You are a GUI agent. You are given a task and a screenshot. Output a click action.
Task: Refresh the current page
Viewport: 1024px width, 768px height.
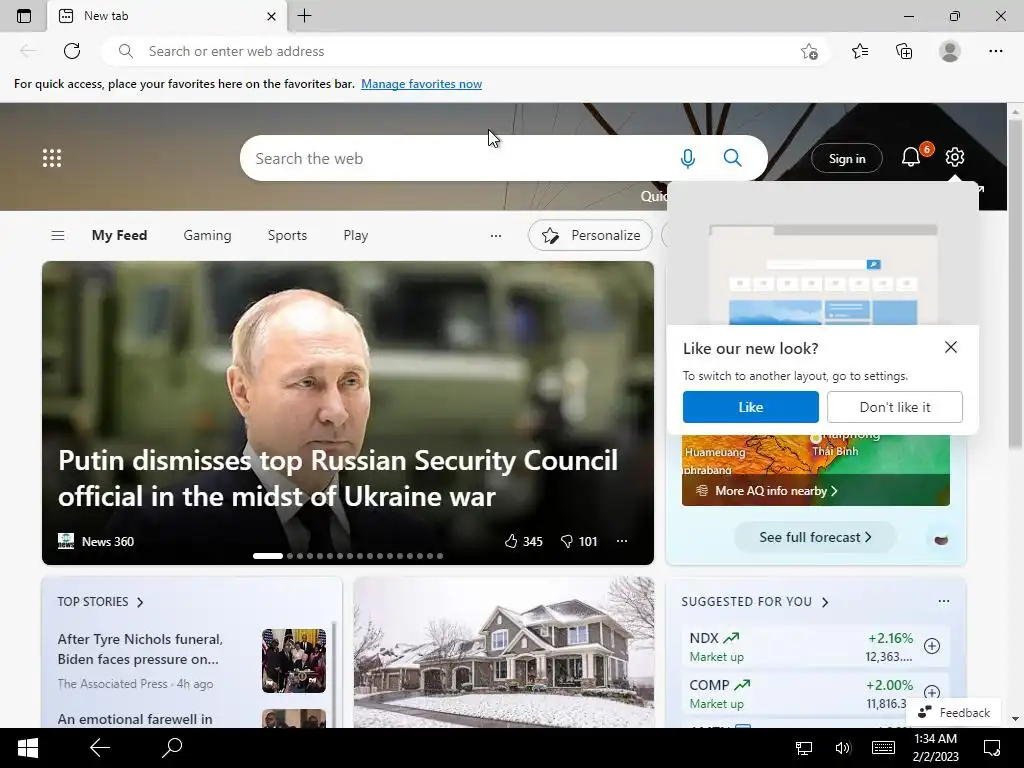coord(72,51)
